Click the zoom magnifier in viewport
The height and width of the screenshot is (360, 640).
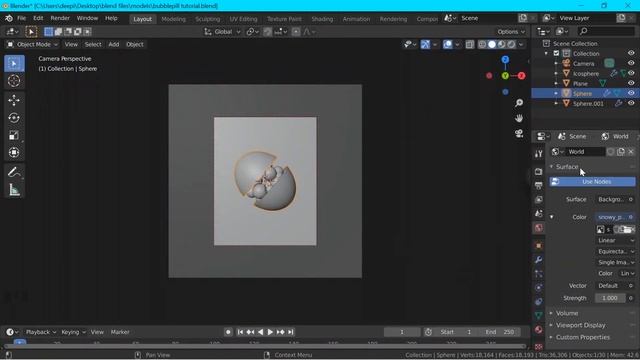click(519, 103)
